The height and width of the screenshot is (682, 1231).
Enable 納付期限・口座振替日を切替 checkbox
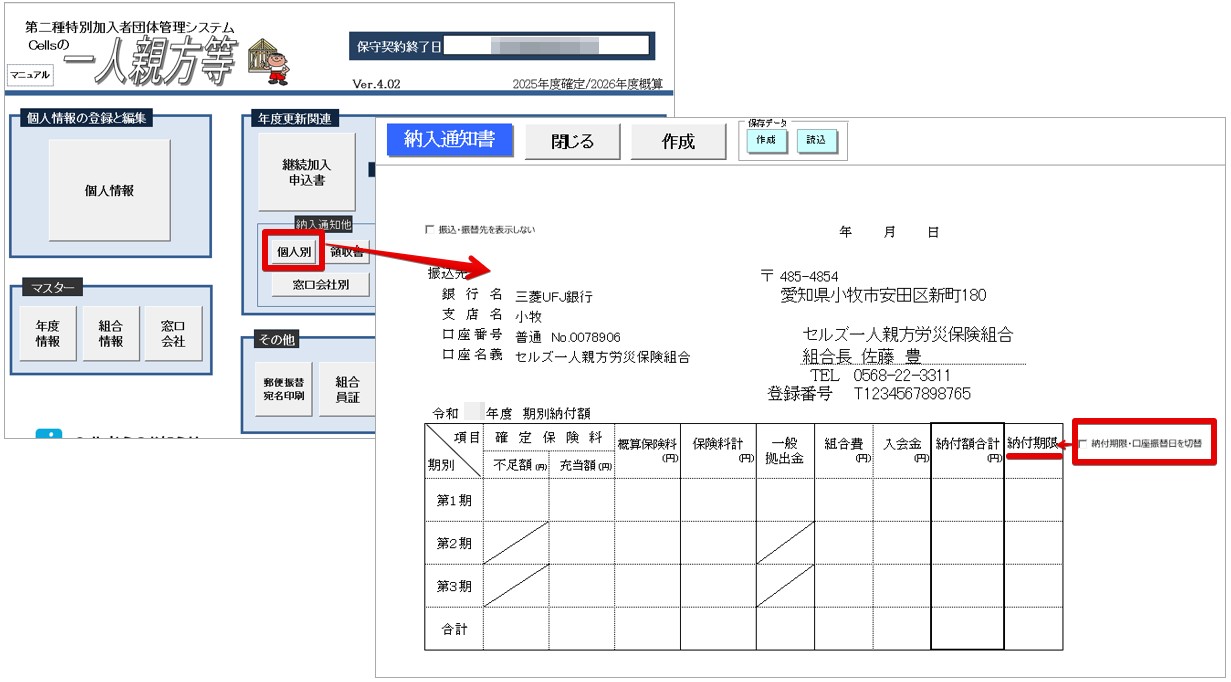pyautogui.click(x=1084, y=442)
